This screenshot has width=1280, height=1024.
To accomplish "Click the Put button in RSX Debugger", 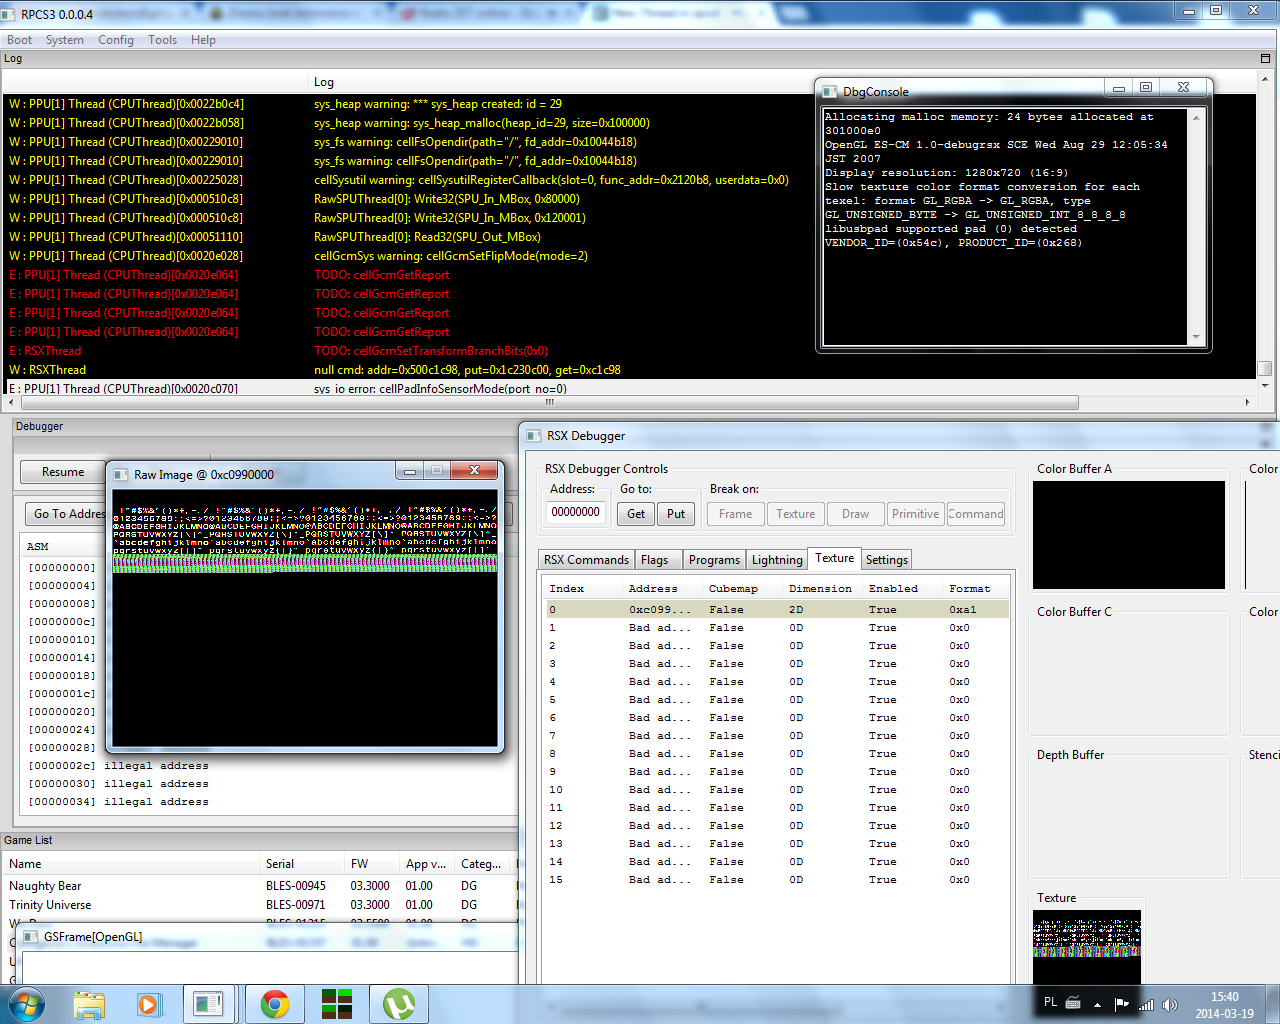I will click(x=676, y=514).
